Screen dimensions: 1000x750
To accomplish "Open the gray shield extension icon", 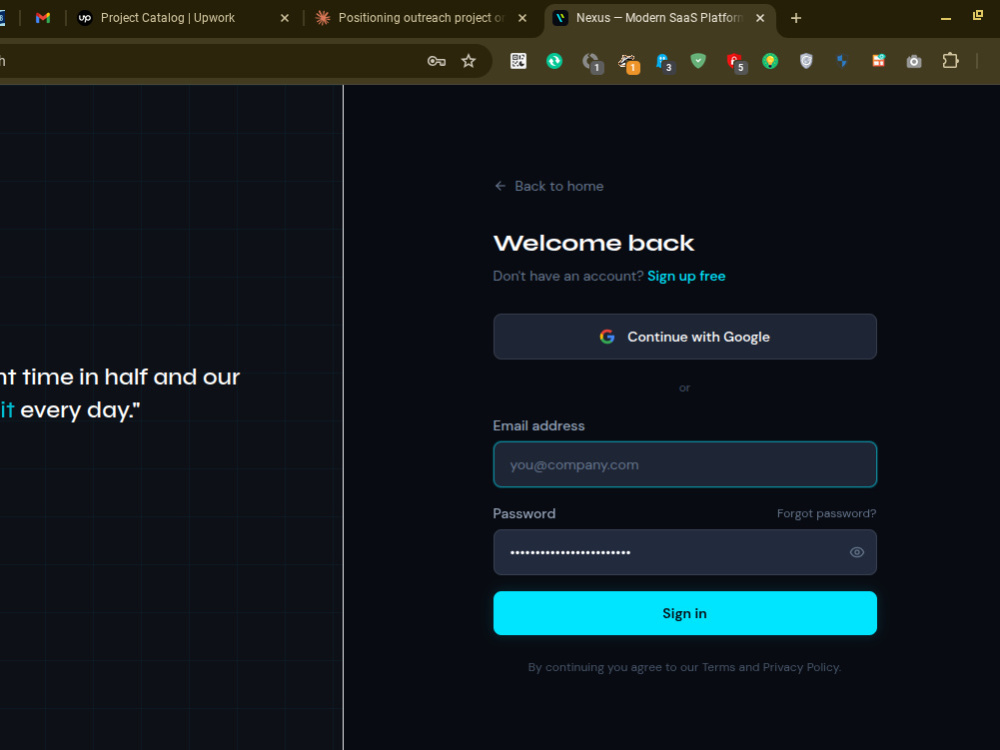I will (x=806, y=61).
